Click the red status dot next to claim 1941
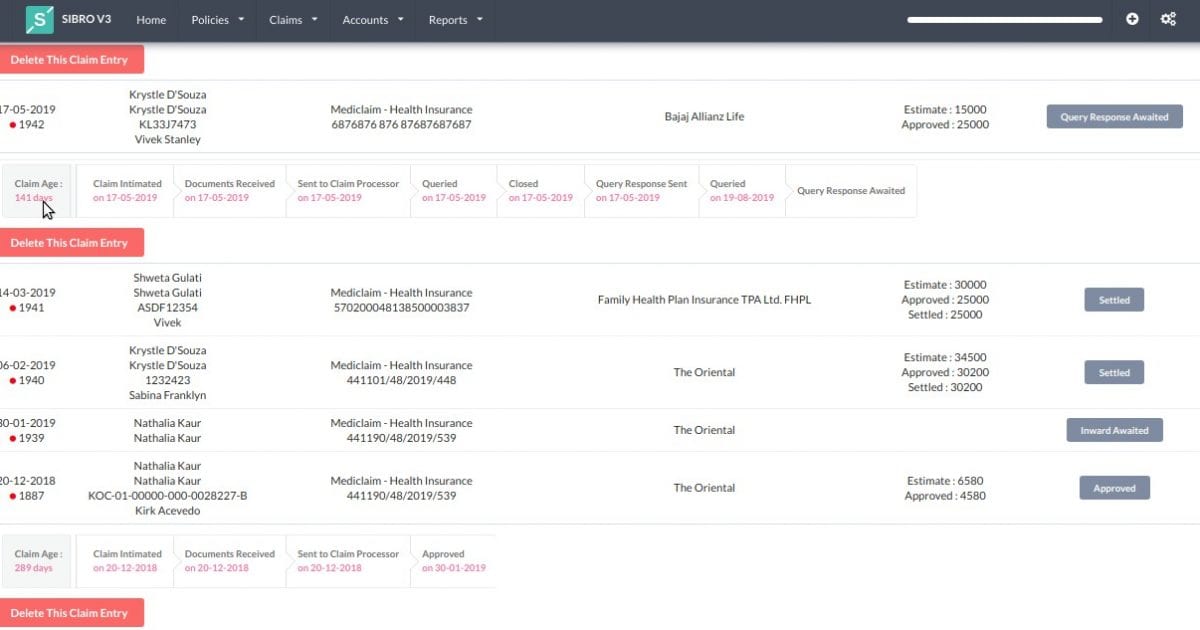This screenshot has height=630, width=1200. pos(14,309)
